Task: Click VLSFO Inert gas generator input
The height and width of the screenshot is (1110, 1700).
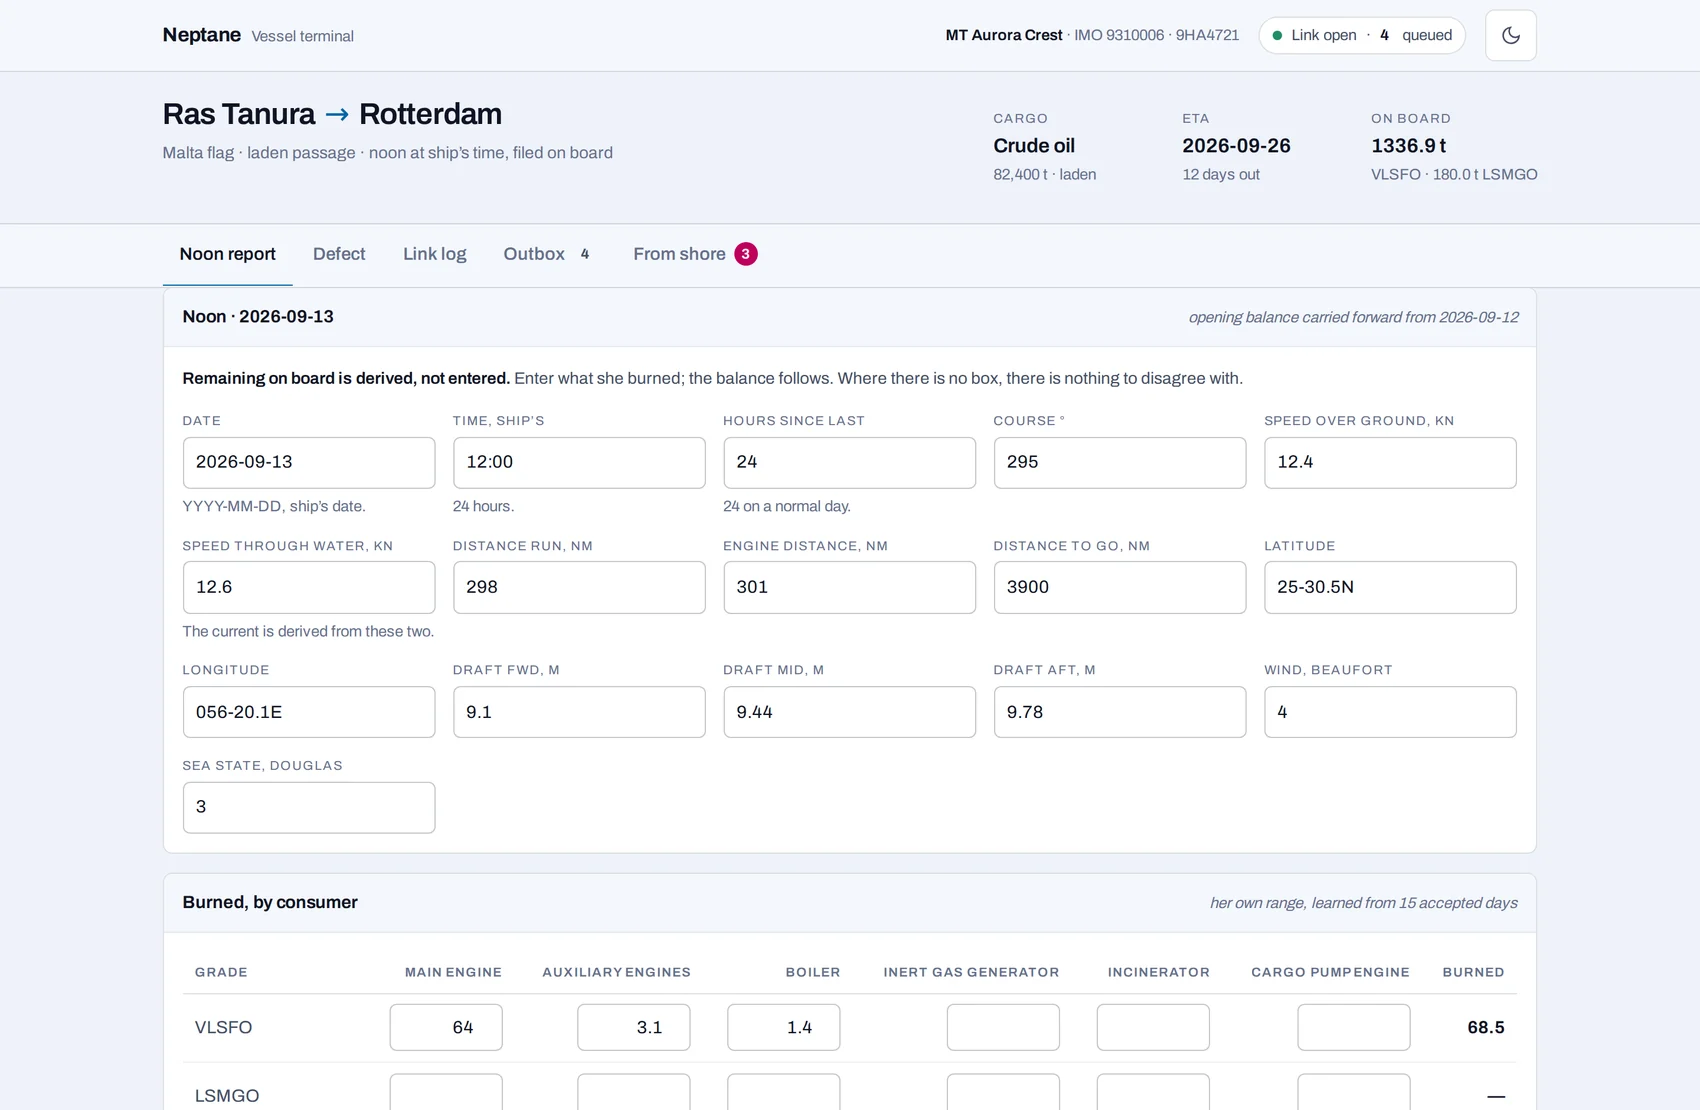Action: 1003,1027
